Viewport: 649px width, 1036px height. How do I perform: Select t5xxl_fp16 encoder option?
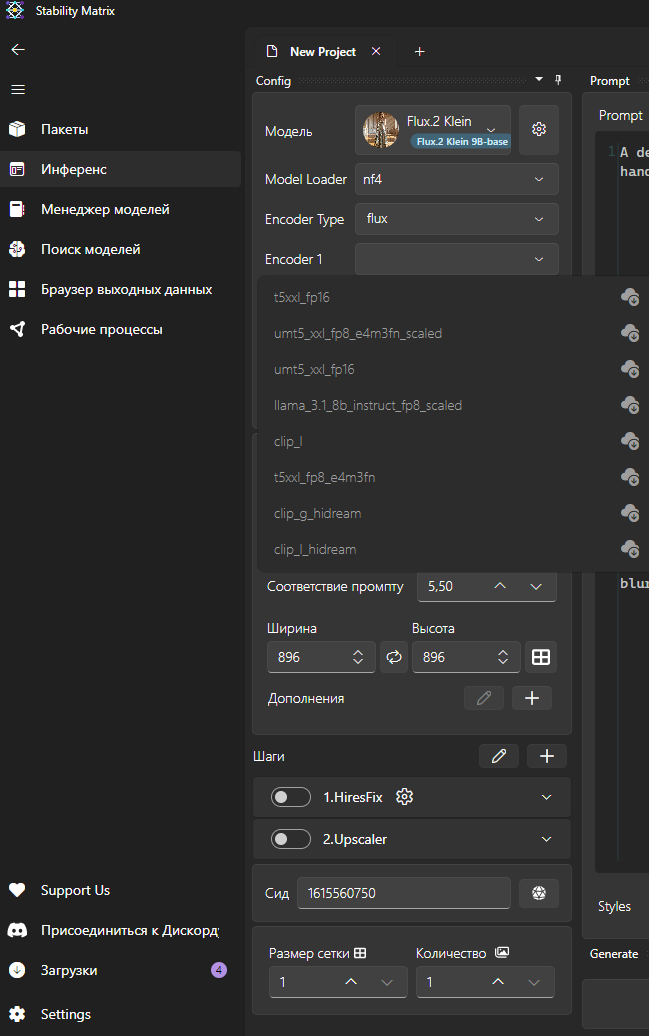tap(301, 297)
